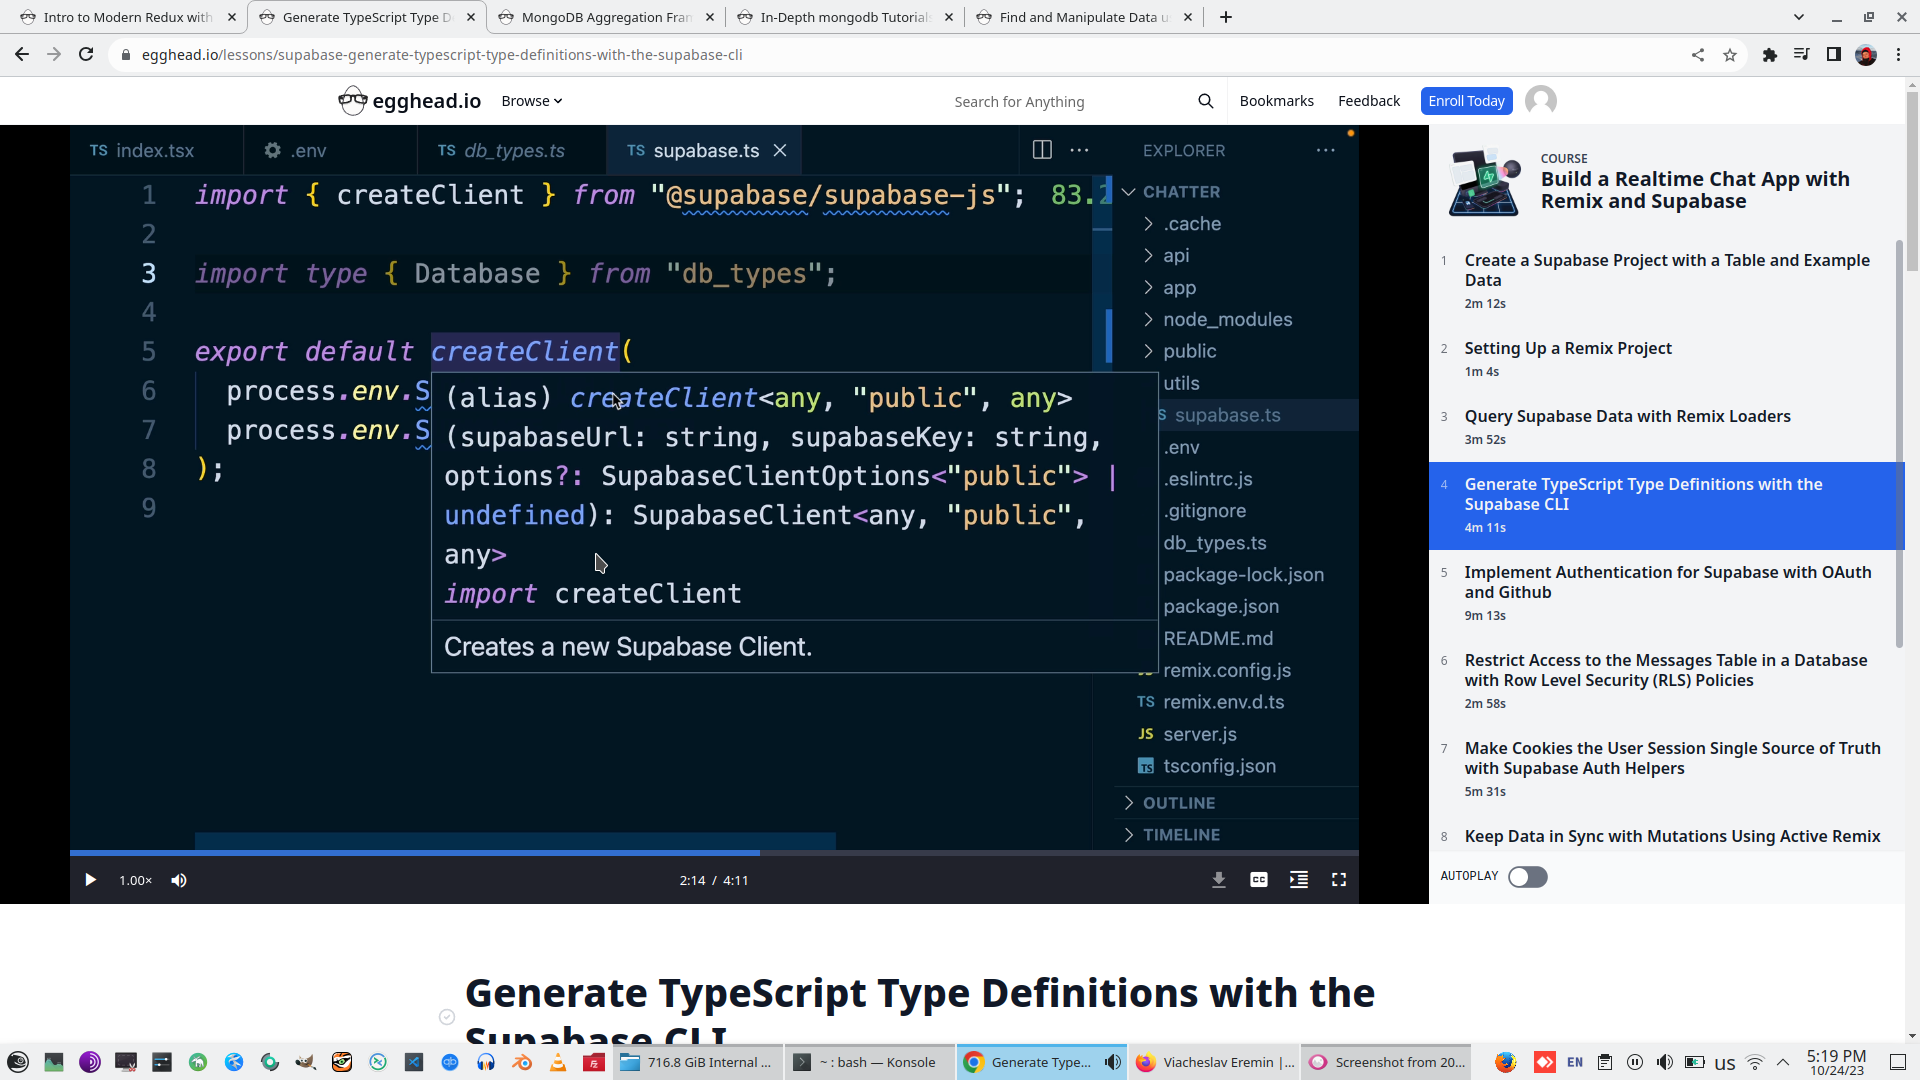
Task: Open the Browse dropdown menu
Action: (x=531, y=101)
